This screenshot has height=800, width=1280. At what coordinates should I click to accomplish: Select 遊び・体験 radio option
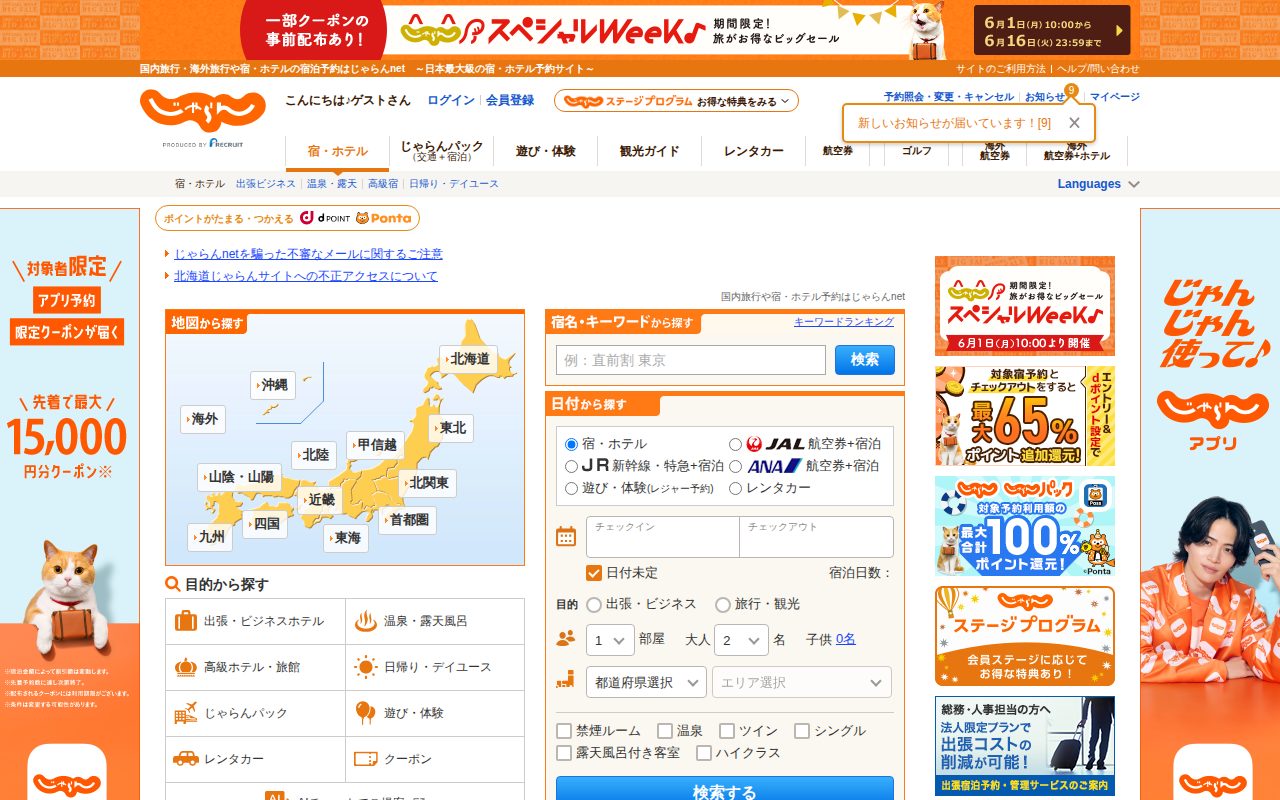572,488
